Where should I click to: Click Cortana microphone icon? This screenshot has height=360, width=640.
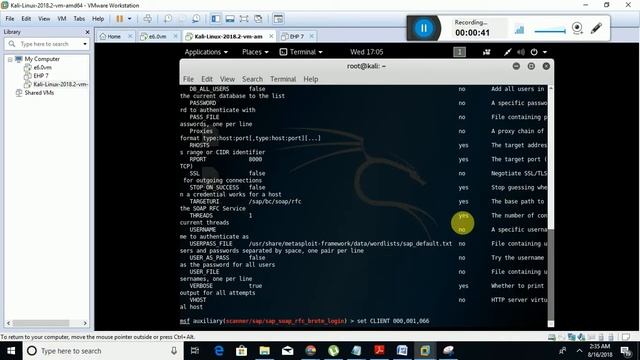[x=174, y=351]
